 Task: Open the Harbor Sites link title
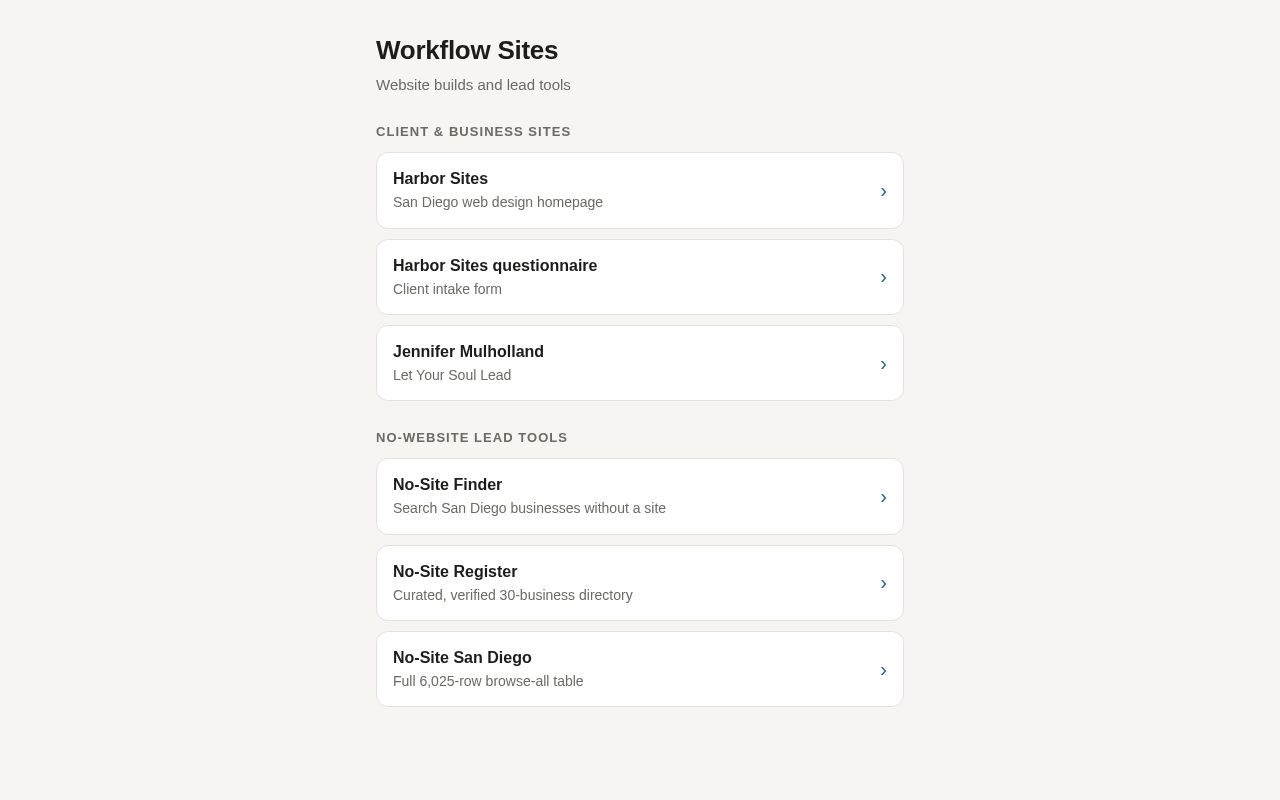coord(440,179)
